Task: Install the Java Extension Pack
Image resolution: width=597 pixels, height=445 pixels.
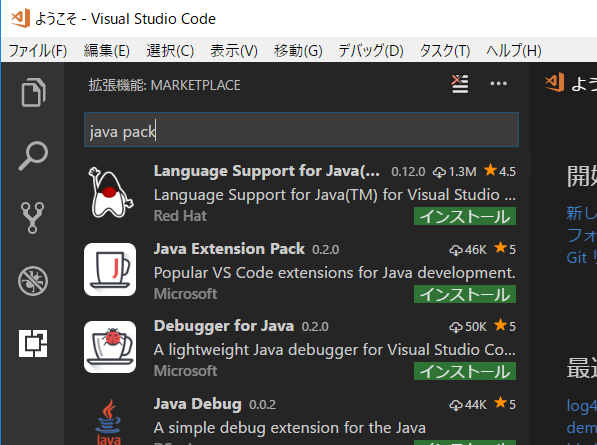Action: tap(465, 294)
